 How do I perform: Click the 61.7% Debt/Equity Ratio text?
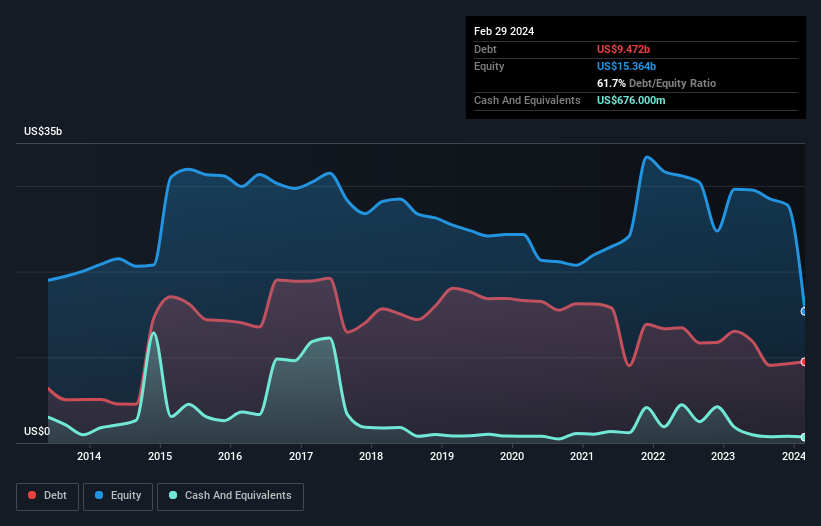point(656,83)
